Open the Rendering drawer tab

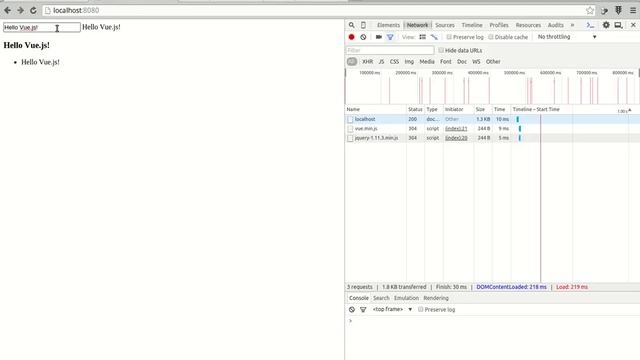coord(436,298)
